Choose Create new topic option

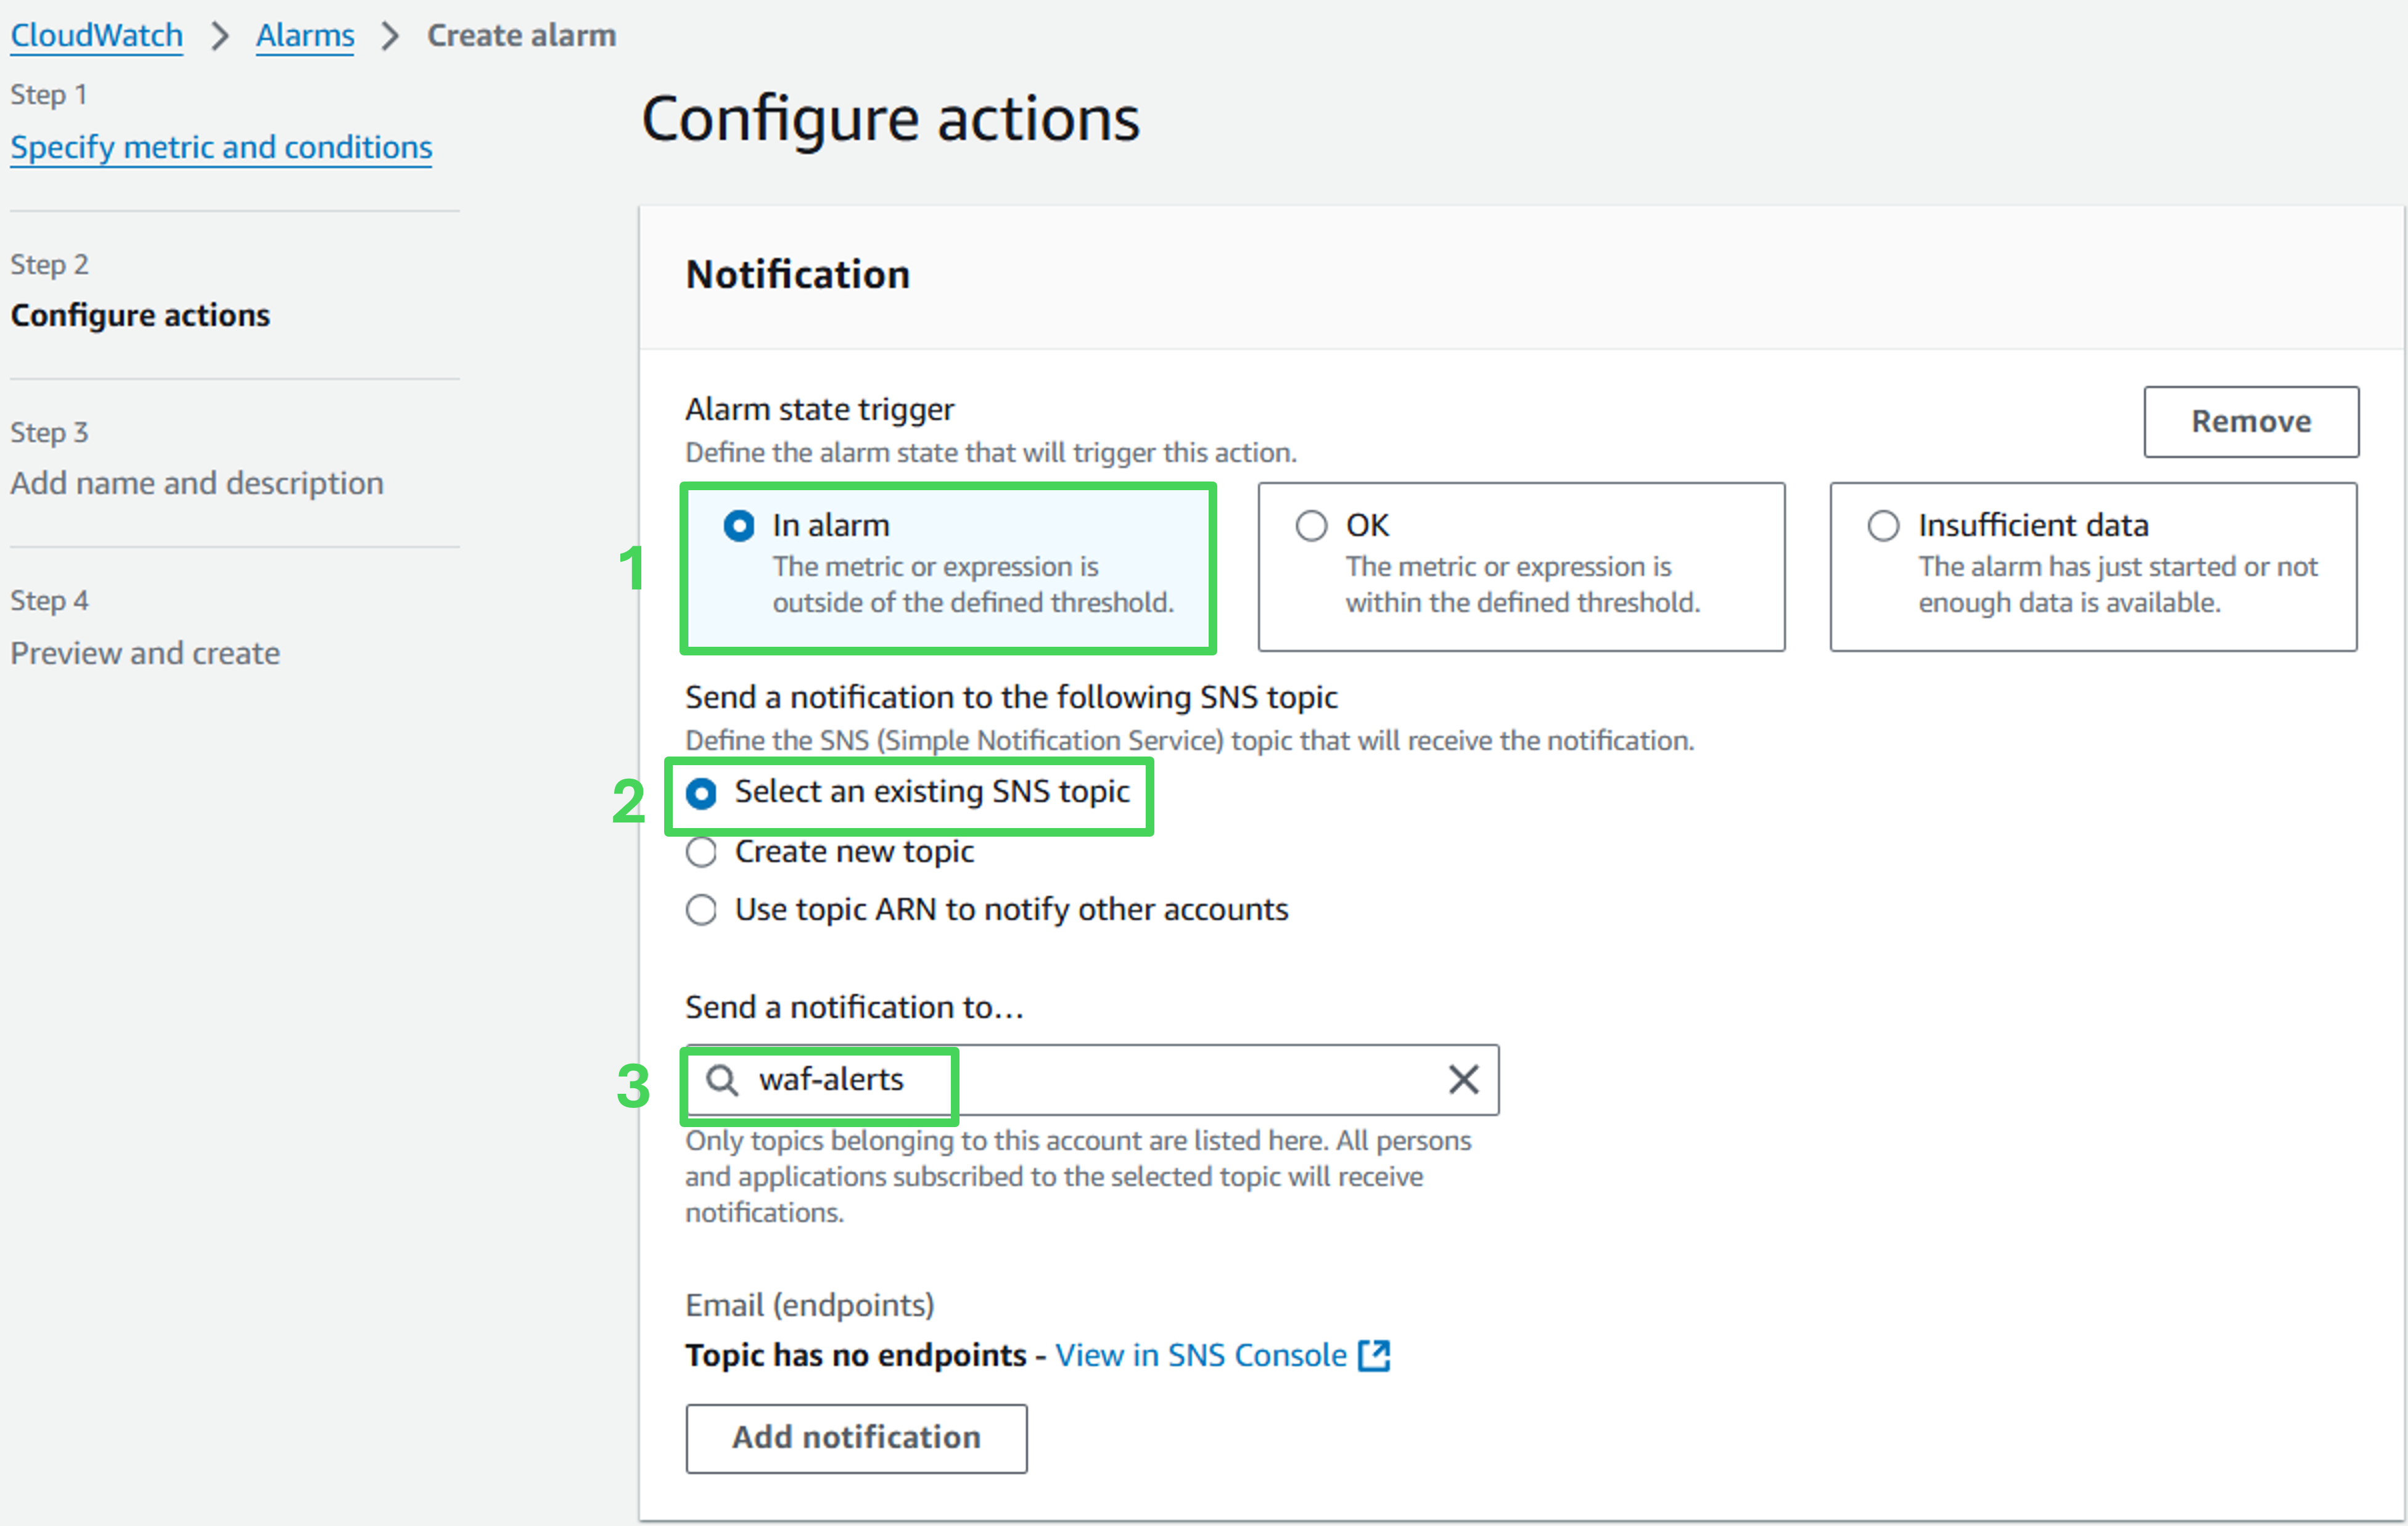(x=701, y=852)
